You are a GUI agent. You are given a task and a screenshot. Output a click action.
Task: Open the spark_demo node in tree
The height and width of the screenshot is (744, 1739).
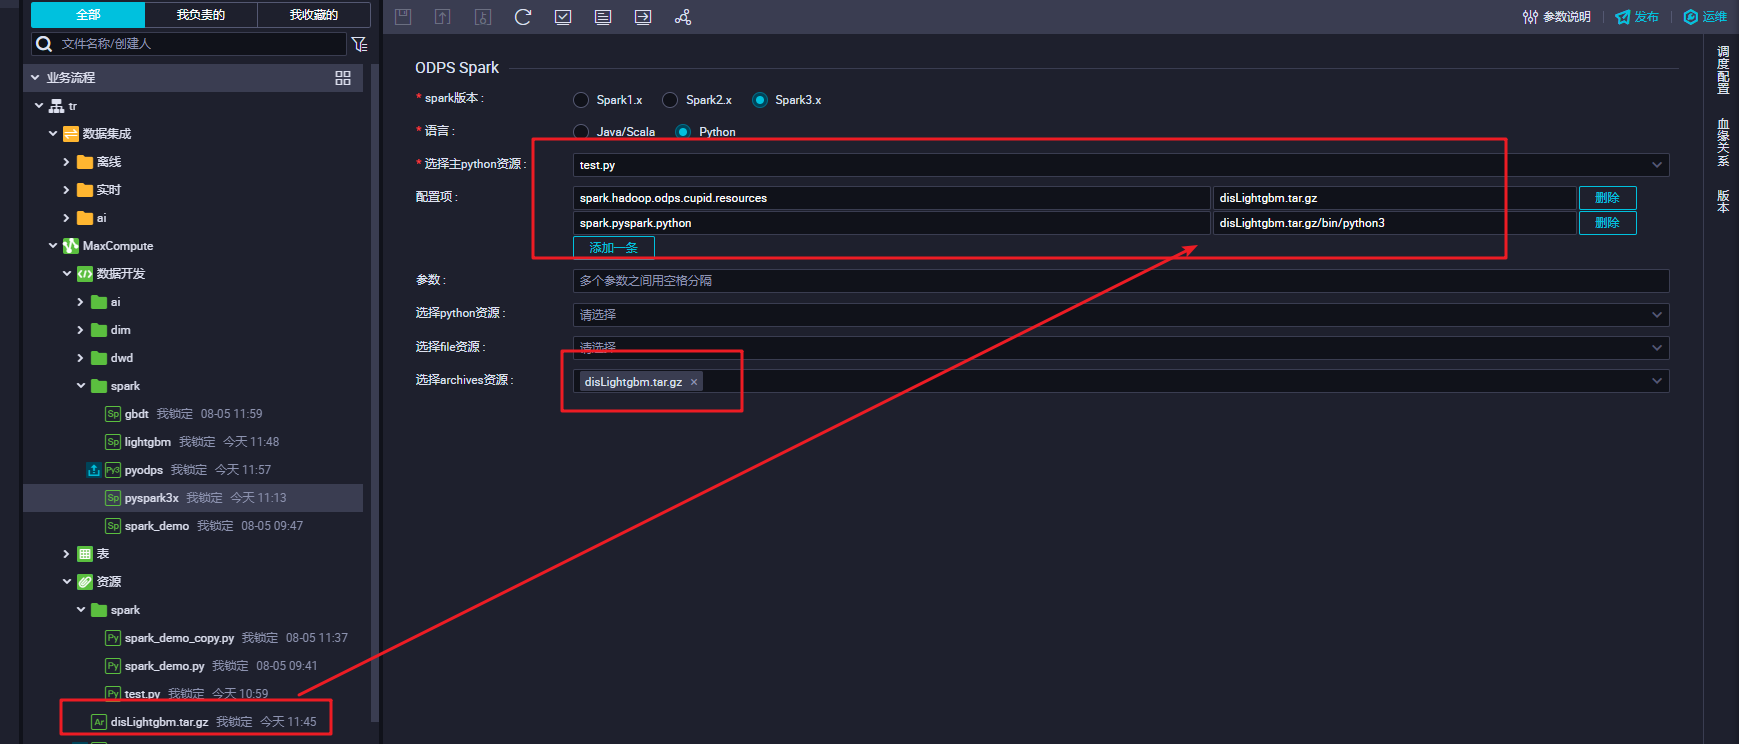tap(157, 526)
